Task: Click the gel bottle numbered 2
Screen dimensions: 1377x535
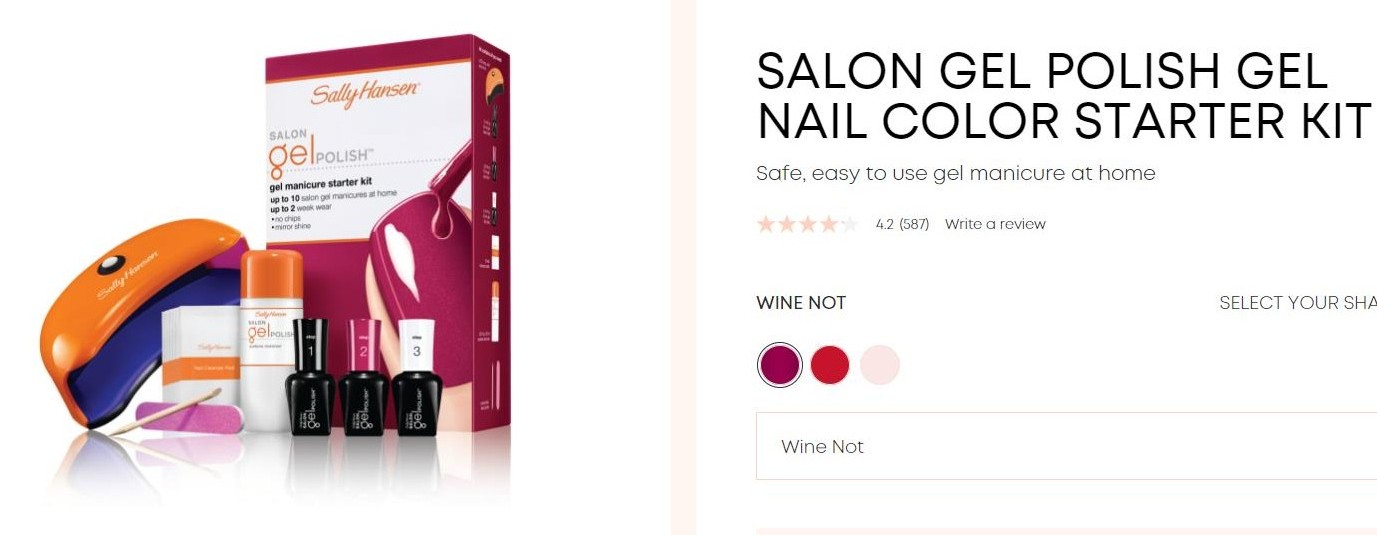Action: tap(363, 378)
